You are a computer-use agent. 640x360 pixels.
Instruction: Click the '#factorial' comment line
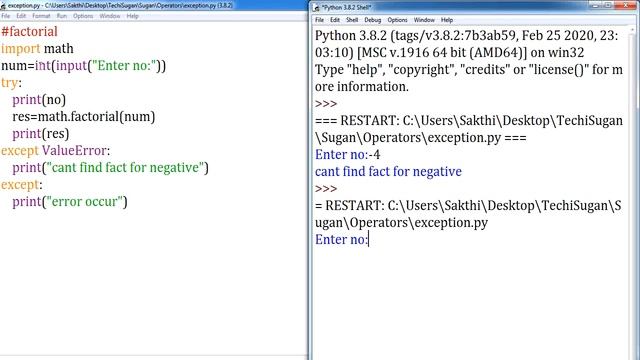click(x=29, y=32)
